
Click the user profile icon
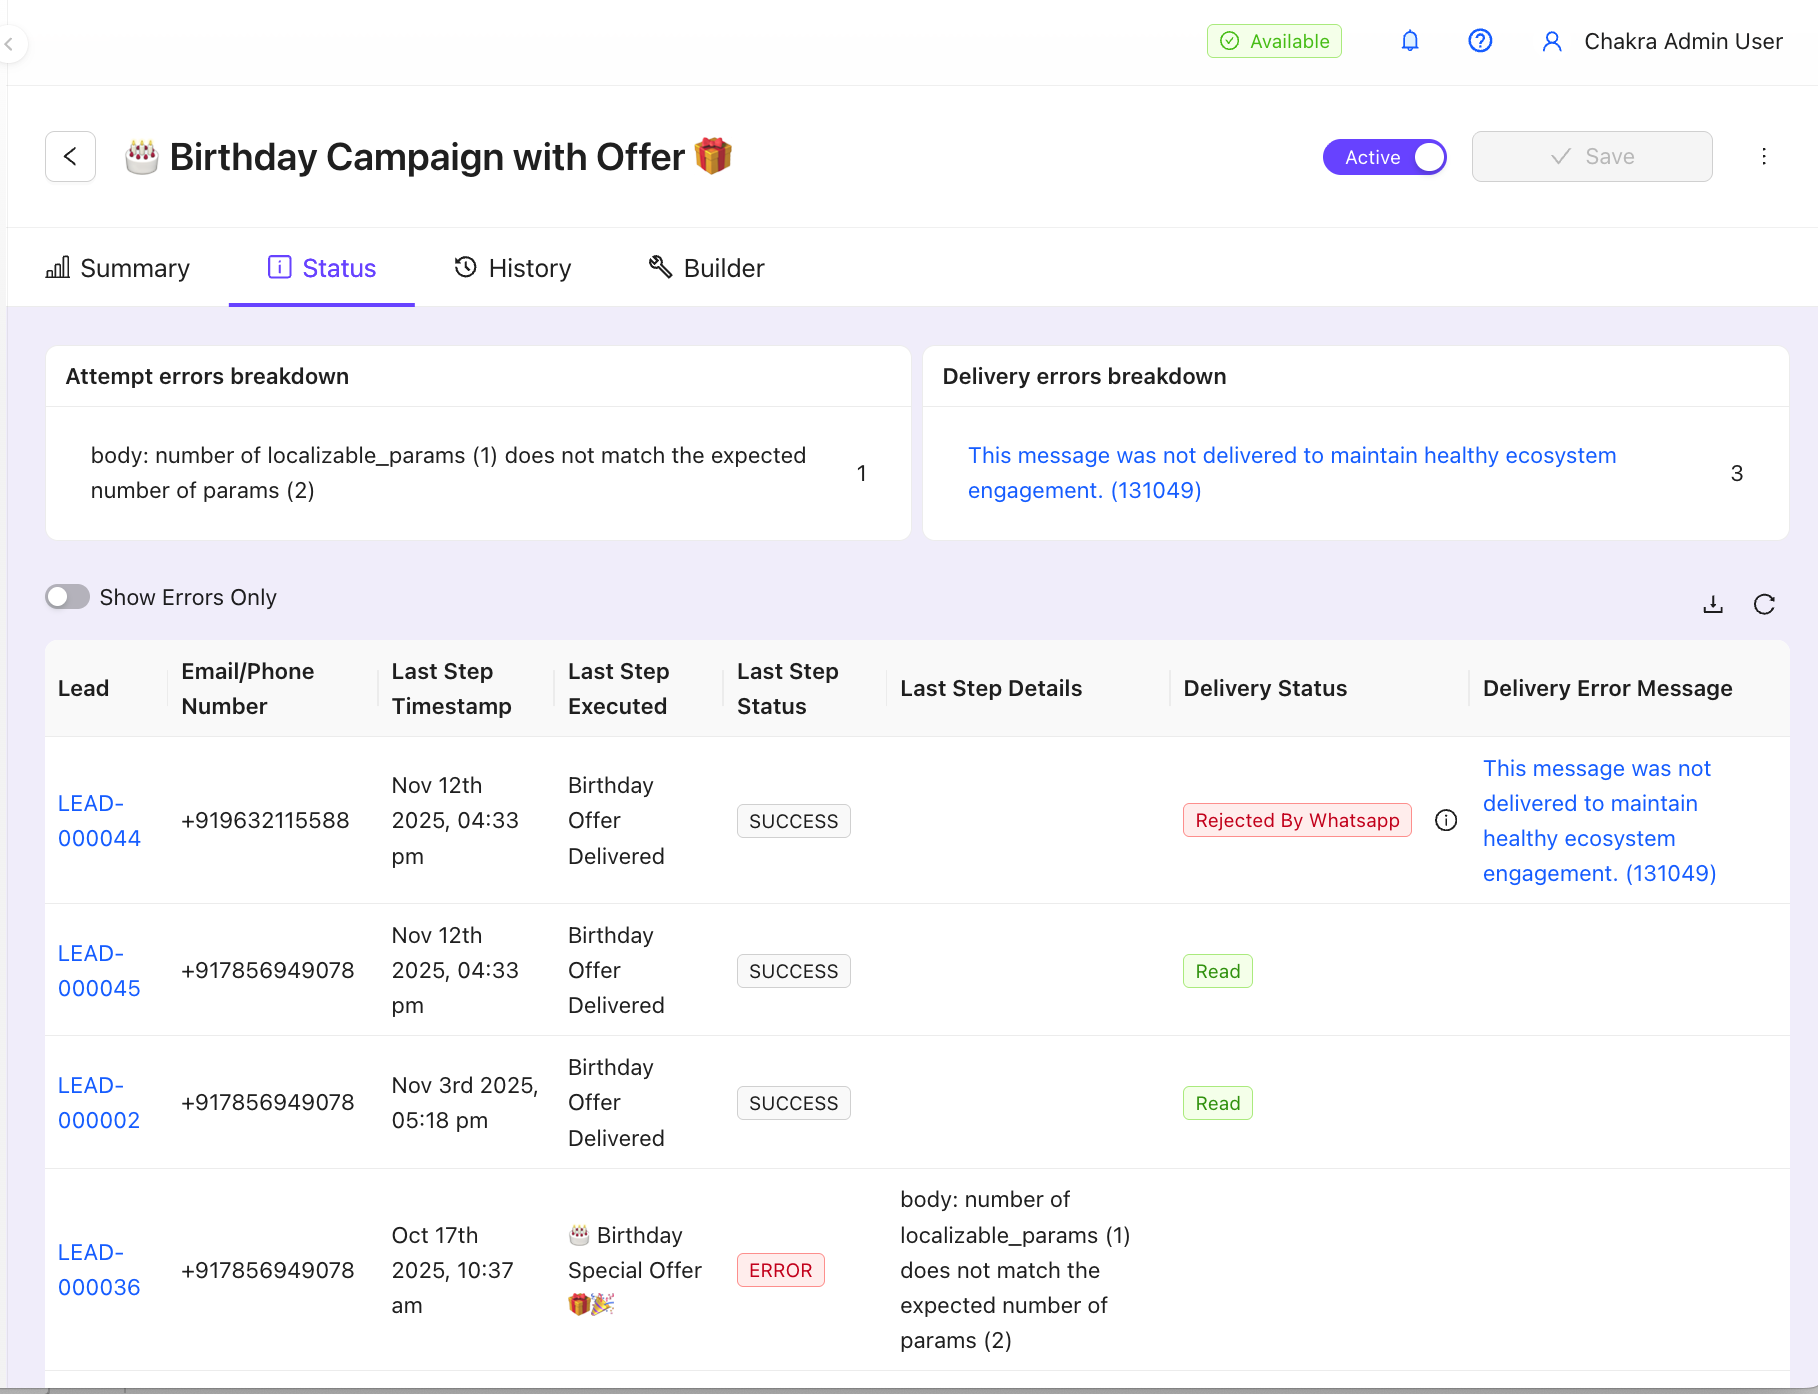click(1552, 41)
